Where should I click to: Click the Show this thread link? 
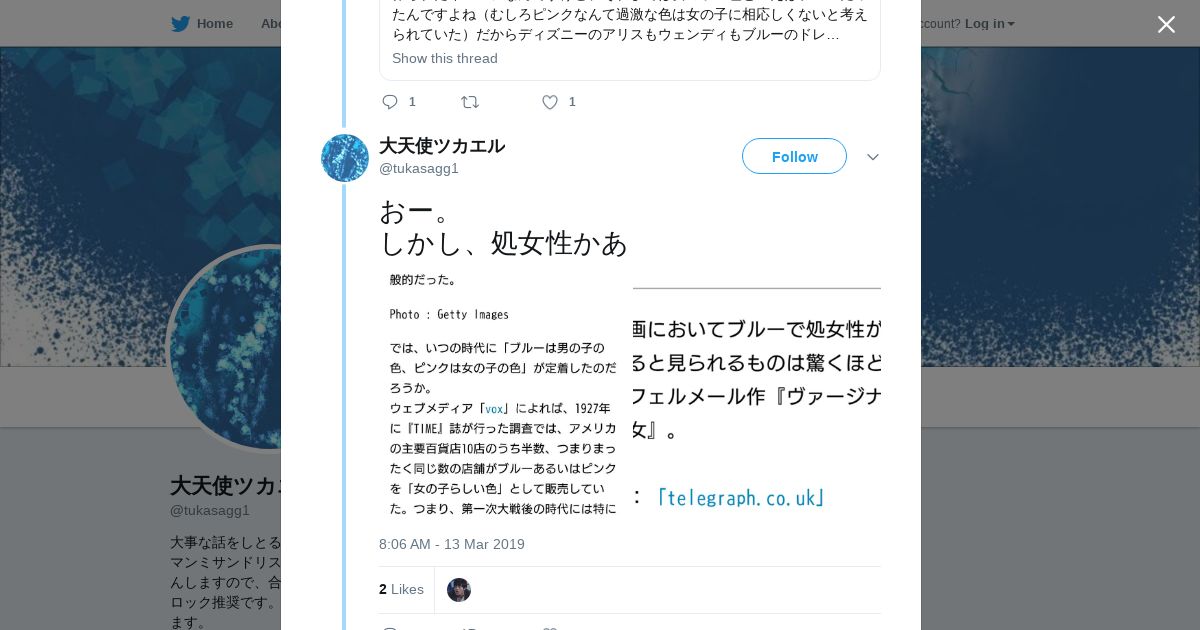point(445,58)
